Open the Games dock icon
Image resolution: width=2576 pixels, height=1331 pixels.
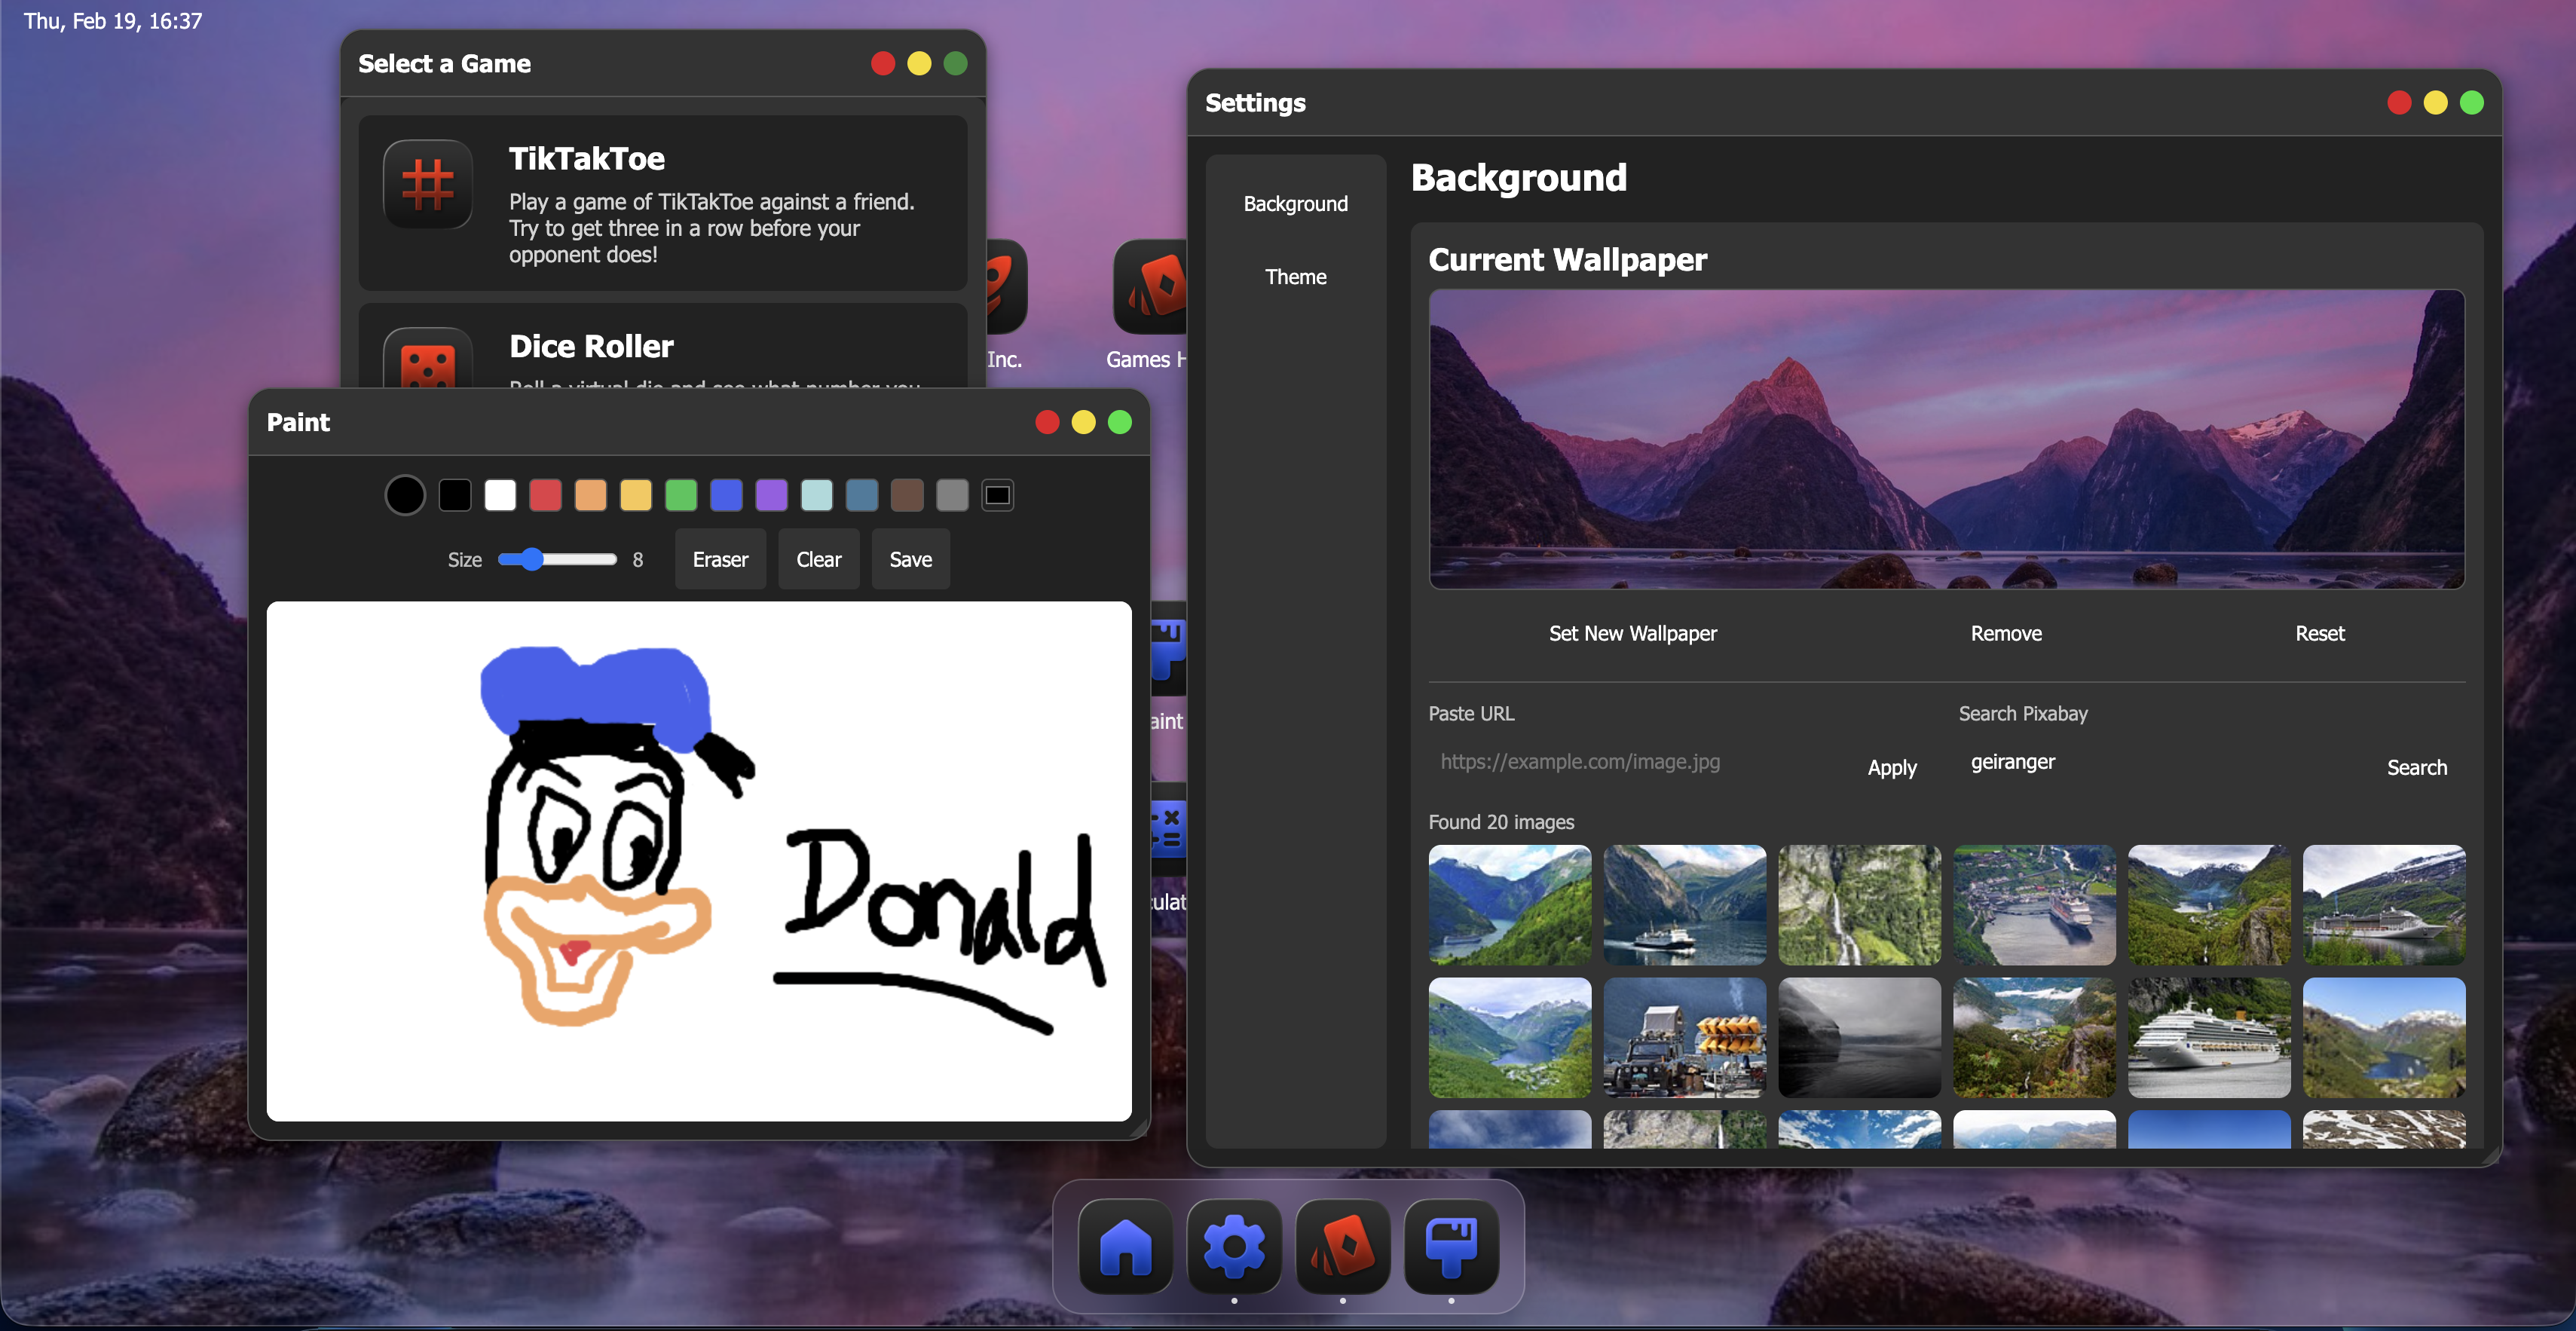tap(1342, 1247)
